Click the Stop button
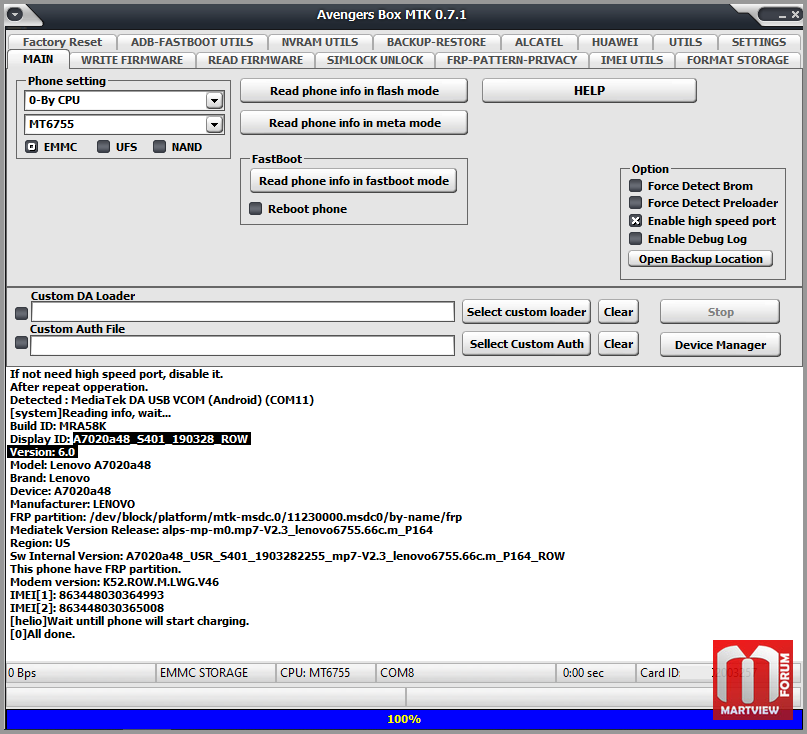 point(720,312)
